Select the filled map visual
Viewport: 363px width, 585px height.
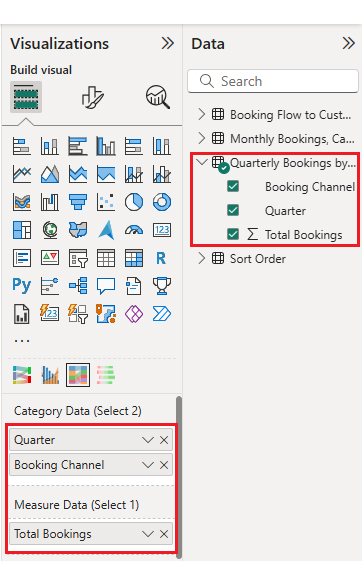78,230
